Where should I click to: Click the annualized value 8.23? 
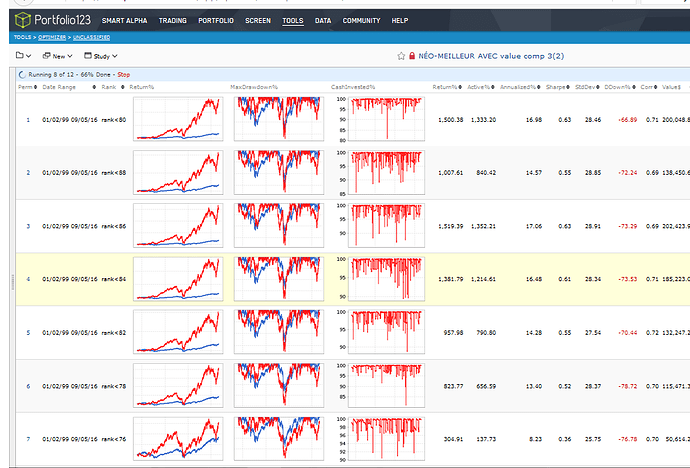536,439
